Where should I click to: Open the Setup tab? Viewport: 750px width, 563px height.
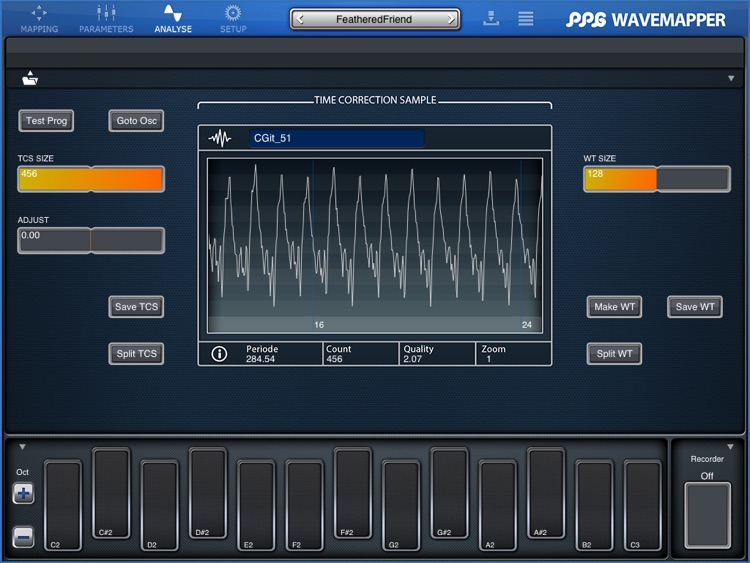[233, 19]
